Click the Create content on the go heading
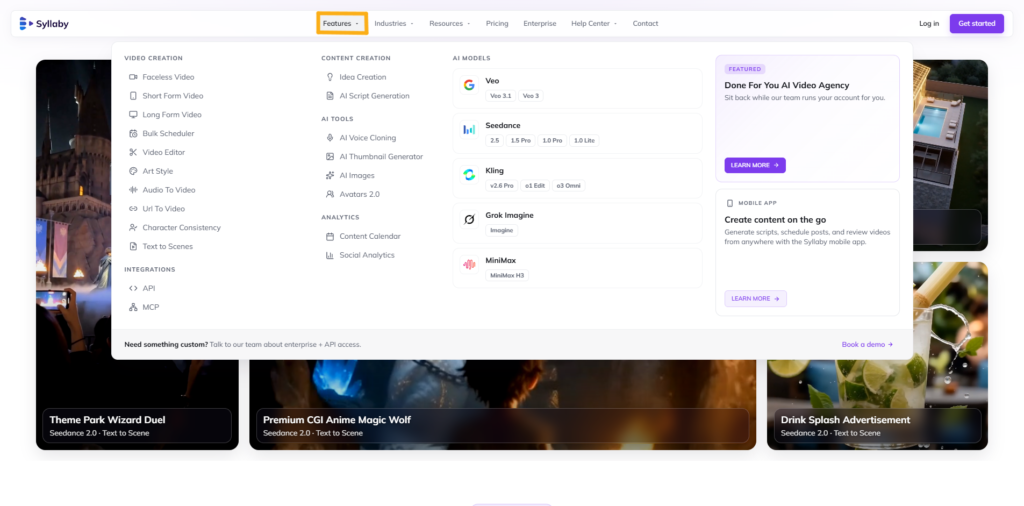Viewport: 1024px width, 506px height. 775,220
